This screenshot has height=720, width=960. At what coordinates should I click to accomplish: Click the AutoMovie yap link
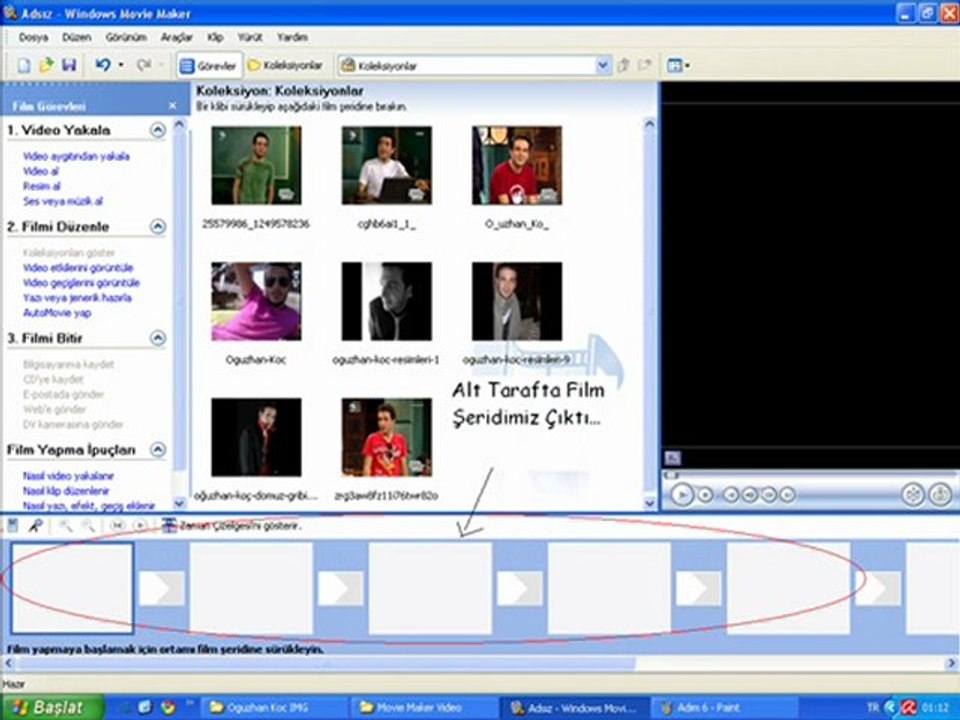(x=57, y=313)
